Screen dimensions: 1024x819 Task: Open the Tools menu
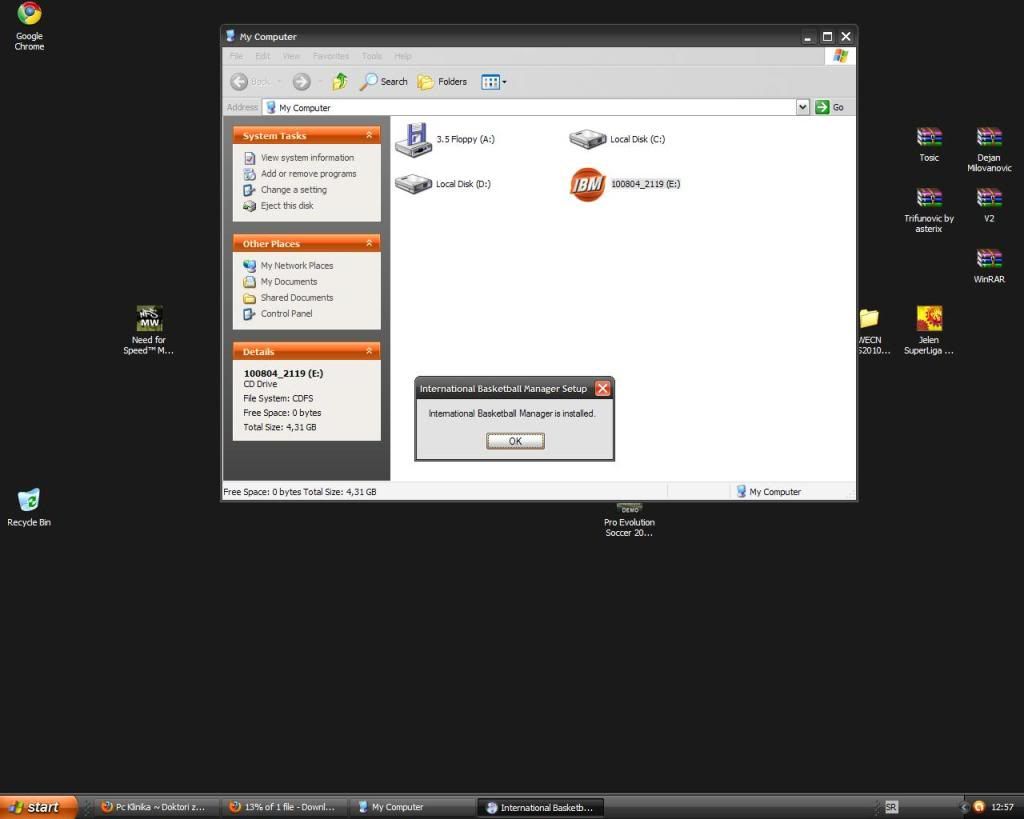click(x=372, y=56)
